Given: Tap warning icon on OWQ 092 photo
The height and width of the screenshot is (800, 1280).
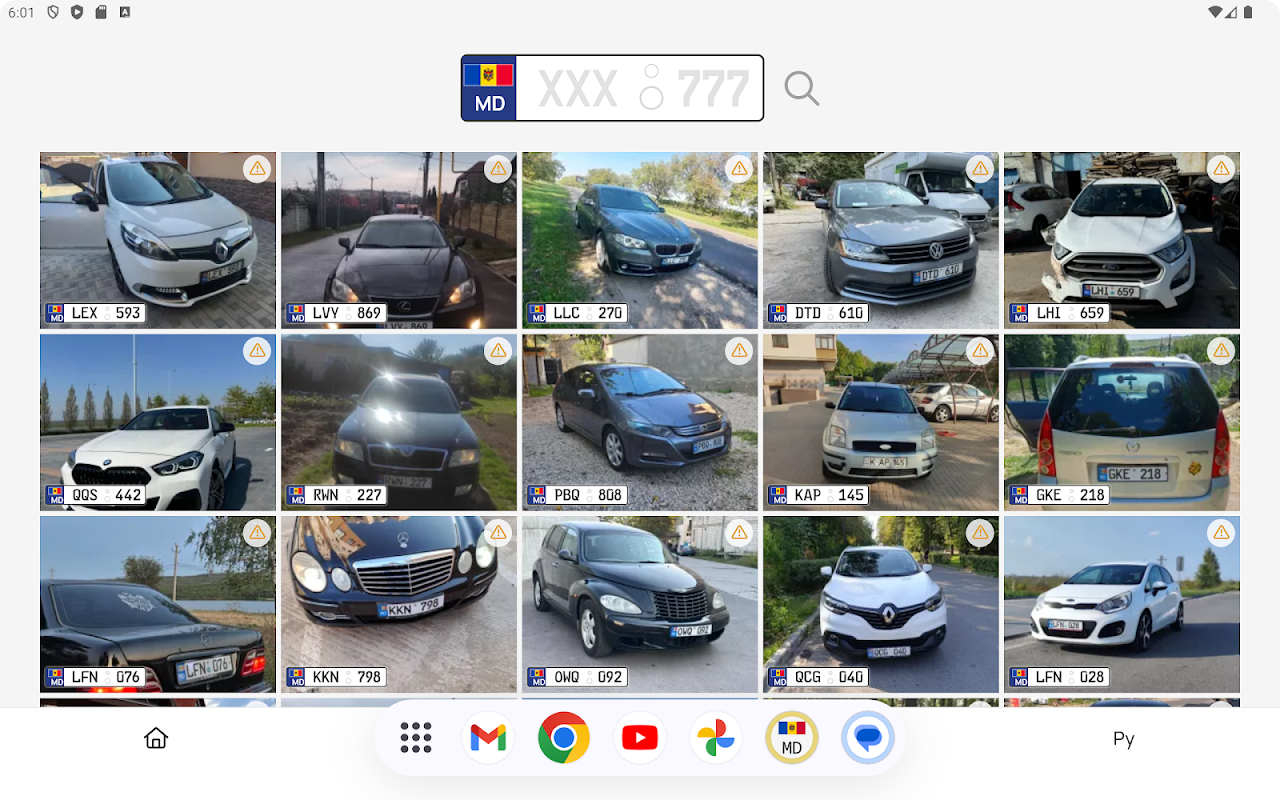Looking at the screenshot, I should 740,532.
